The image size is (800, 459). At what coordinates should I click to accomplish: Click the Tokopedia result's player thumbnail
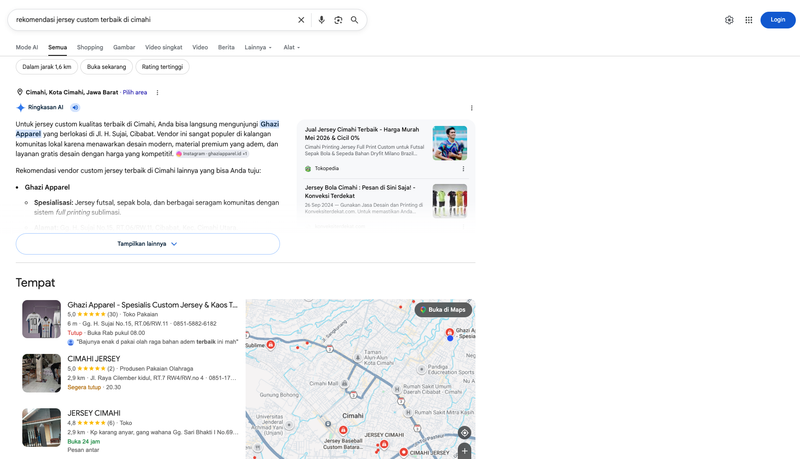[450, 143]
